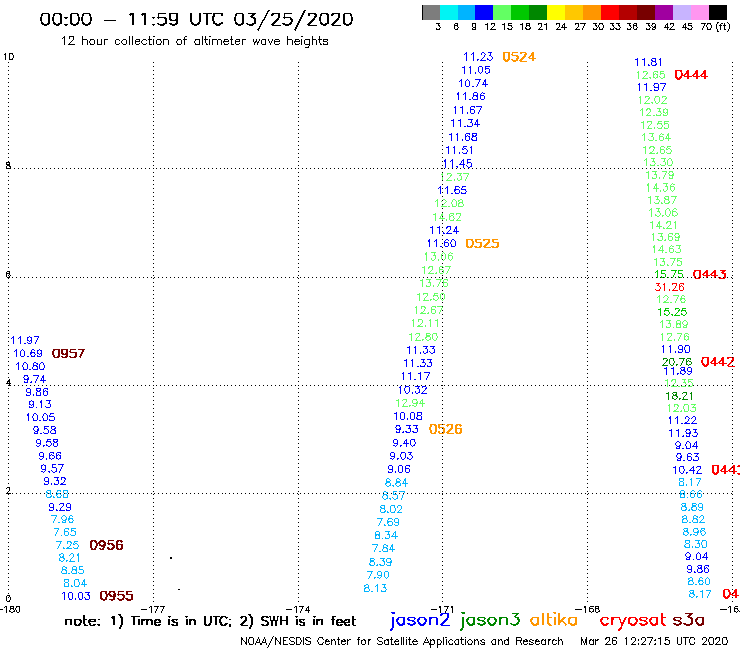This screenshot has height=650, width=740.
Task: Select the 14.63 wave height value
Action: [x=666, y=249]
